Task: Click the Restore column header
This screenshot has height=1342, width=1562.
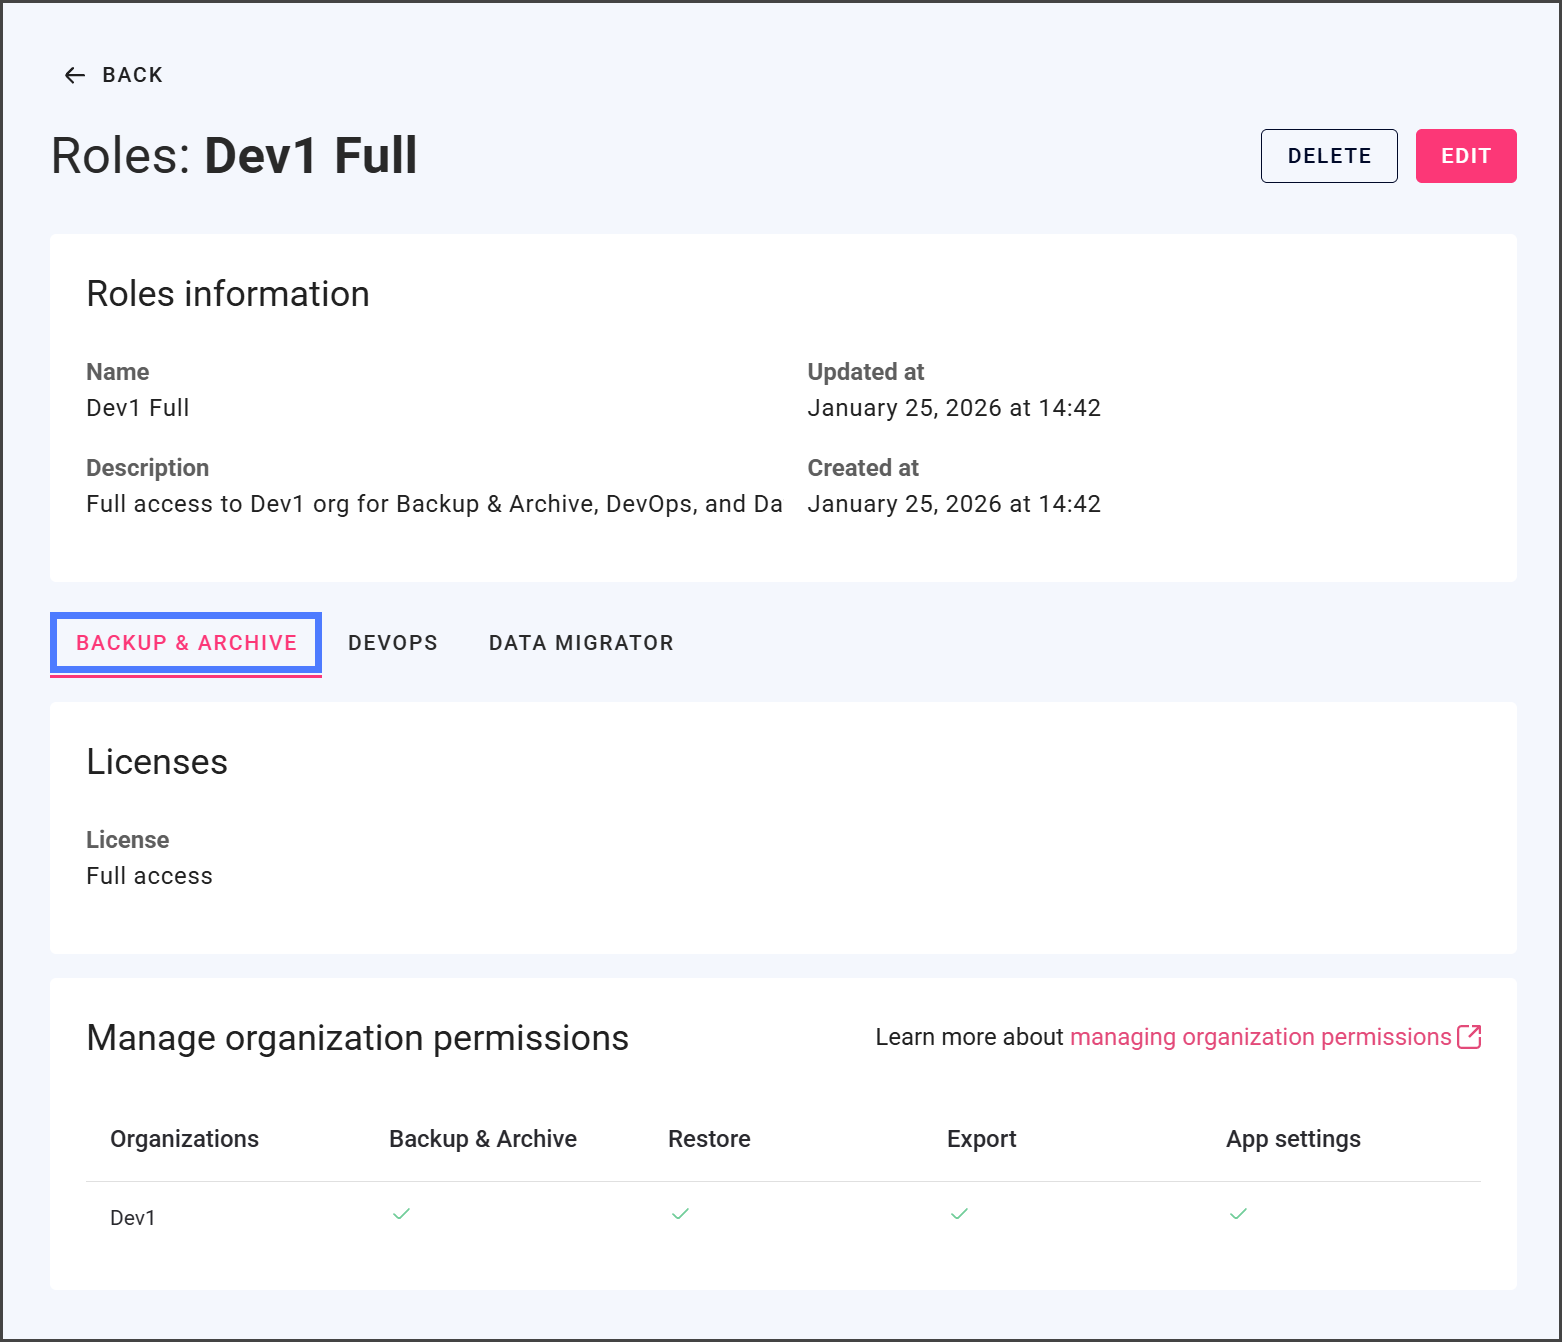Action: click(709, 1139)
